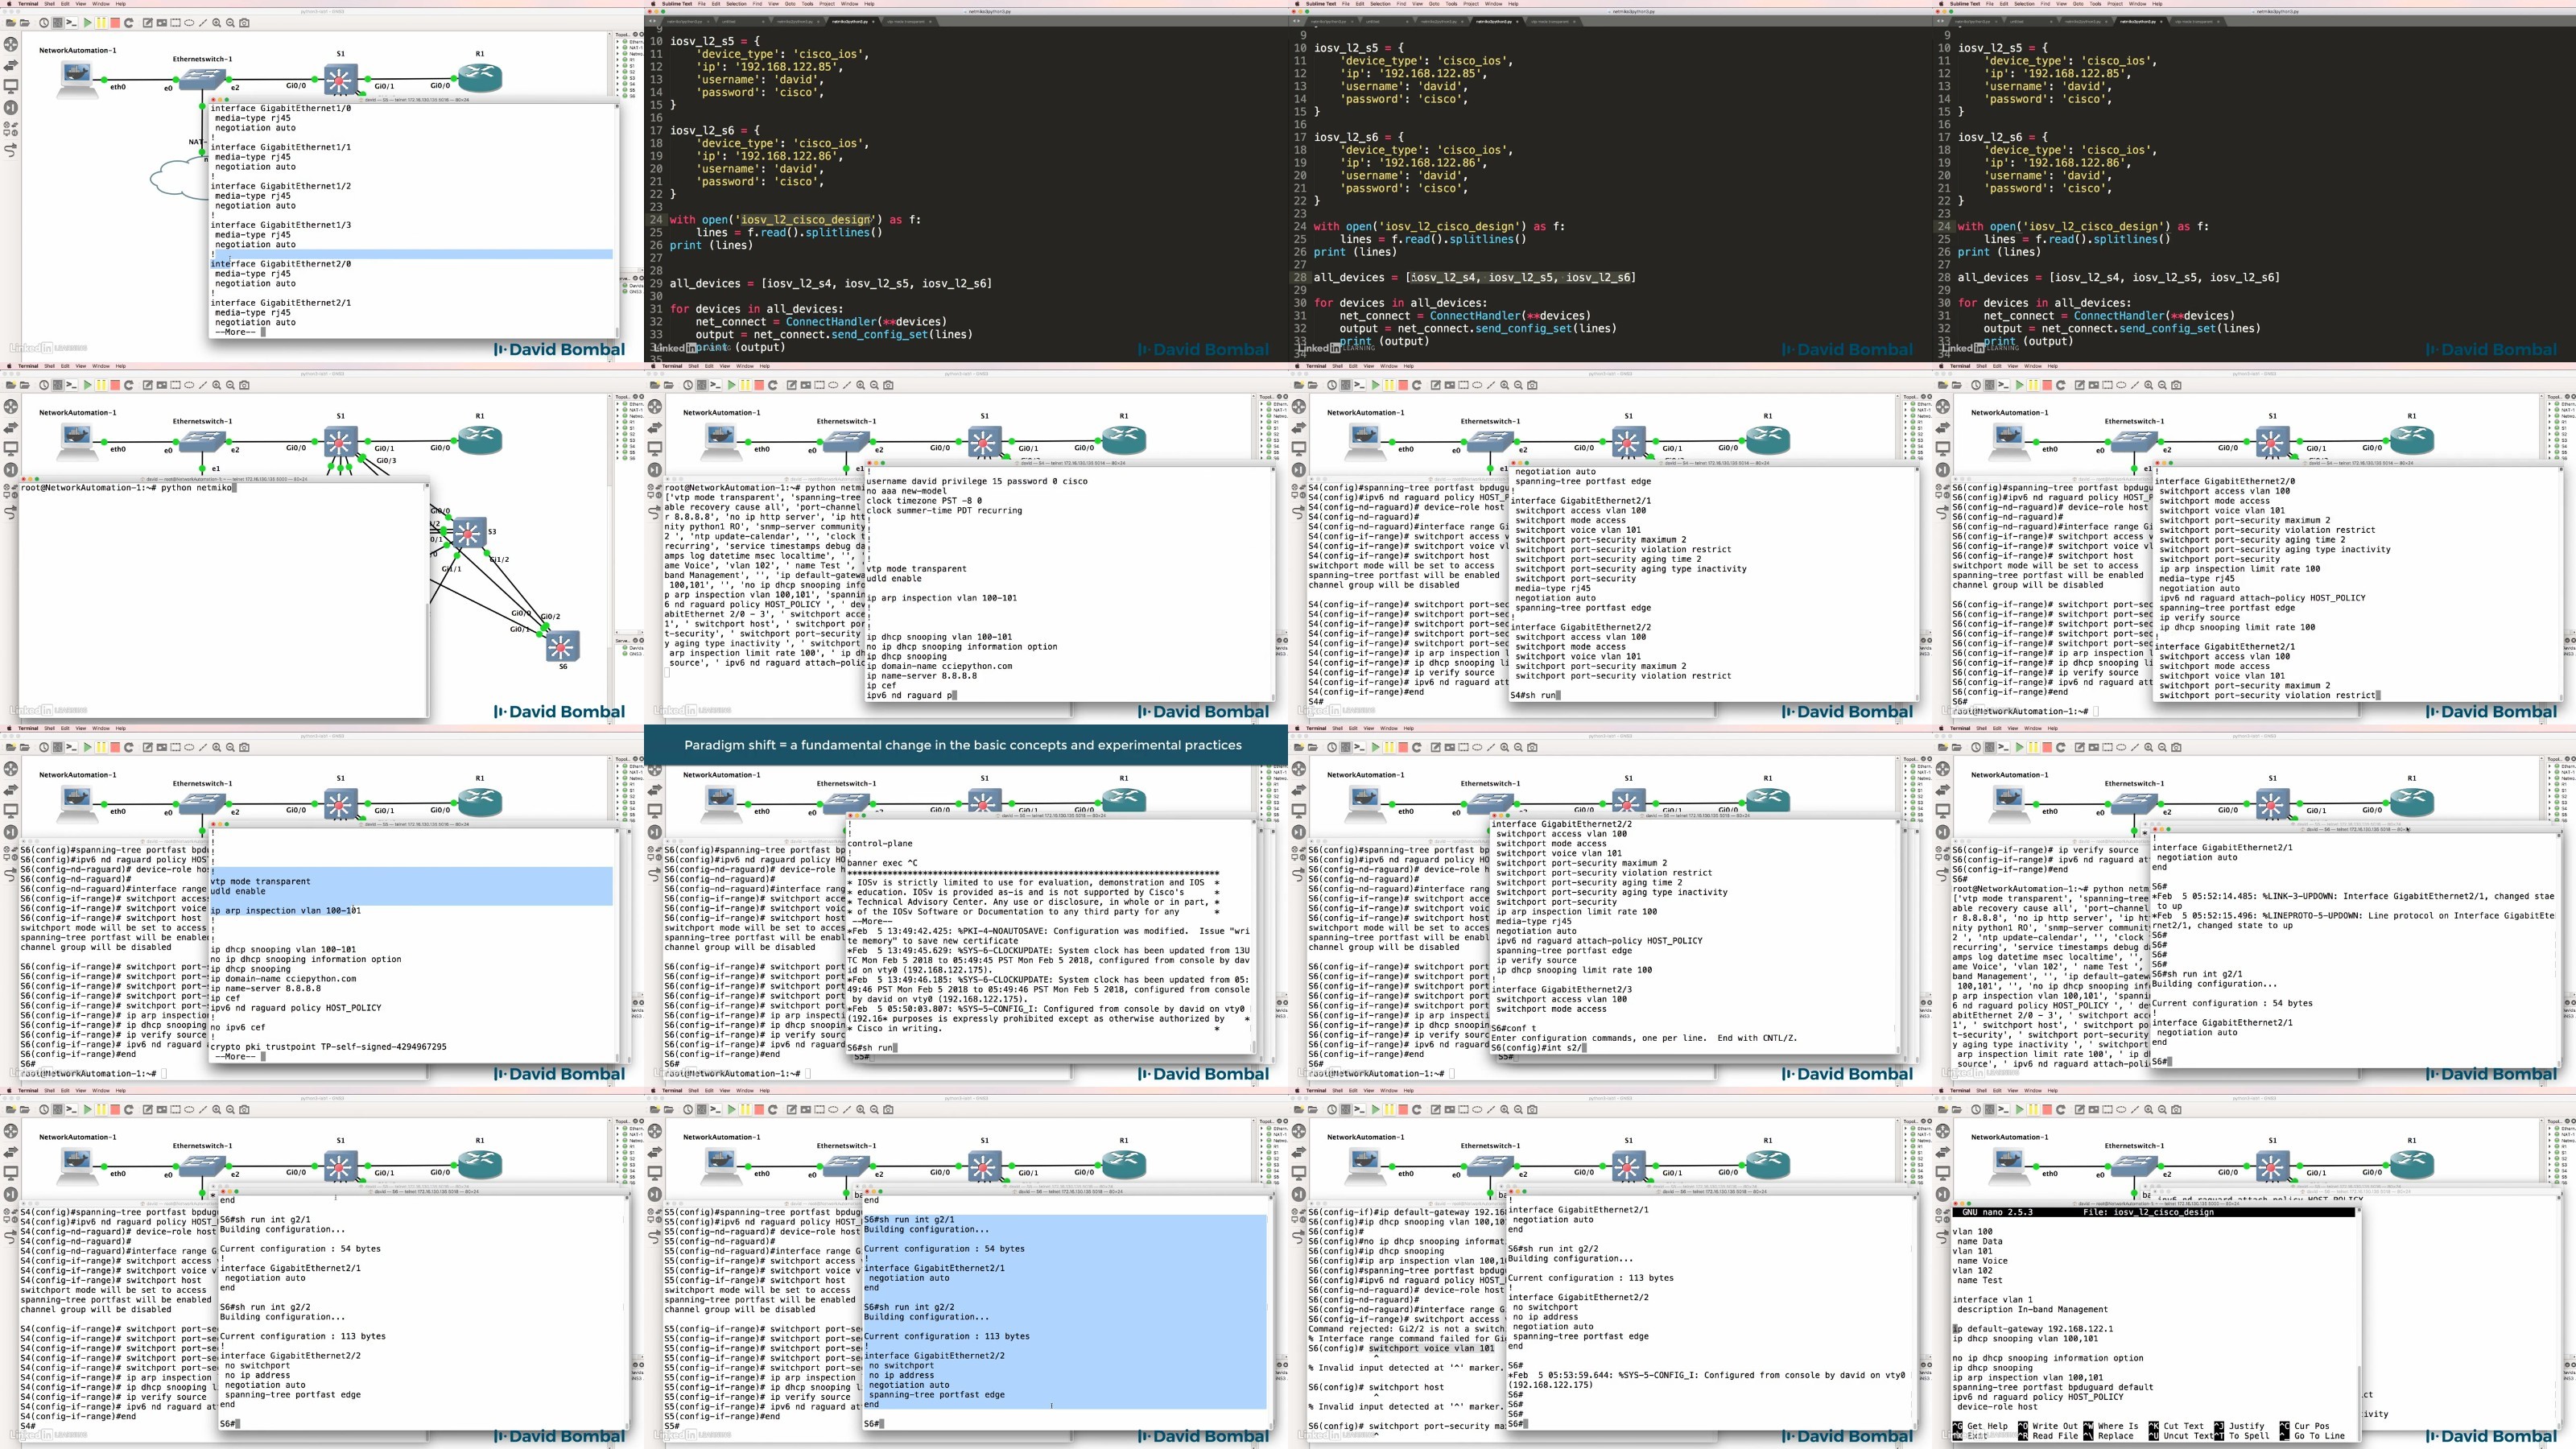The image size is (2576, 1449).
Task: Open Project menu in Sublime frame with highlighted filename string
Action: pos(827,3)
